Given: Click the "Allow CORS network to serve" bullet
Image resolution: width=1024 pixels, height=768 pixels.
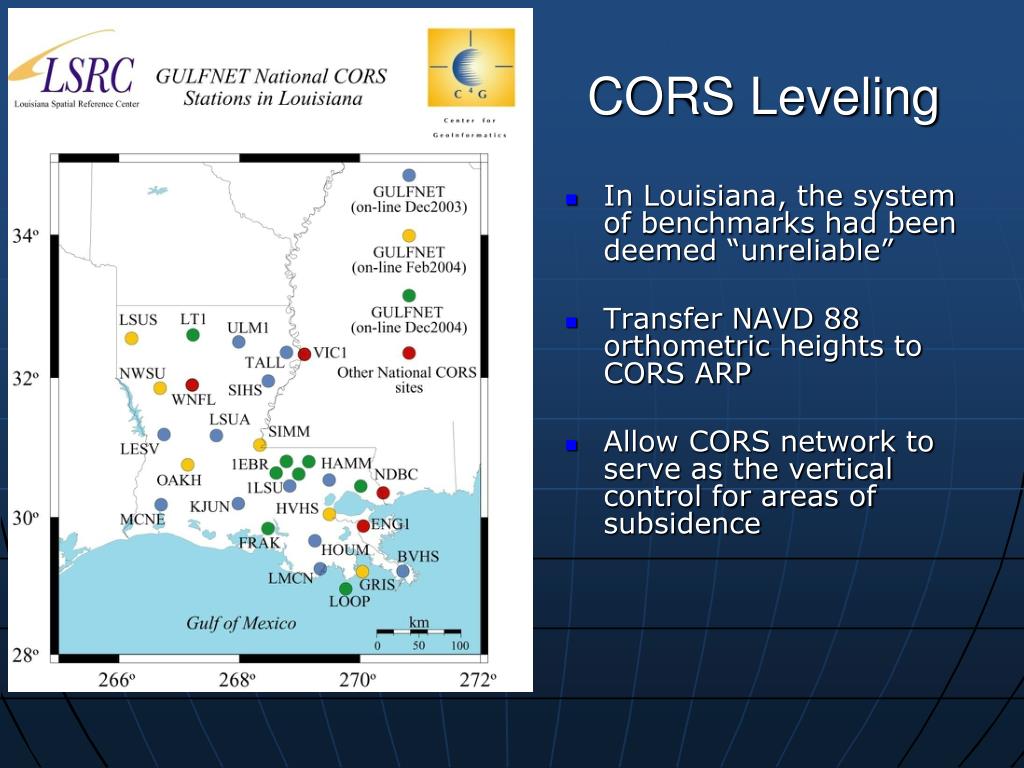Looking at the screenshot, I should (769, 483).
